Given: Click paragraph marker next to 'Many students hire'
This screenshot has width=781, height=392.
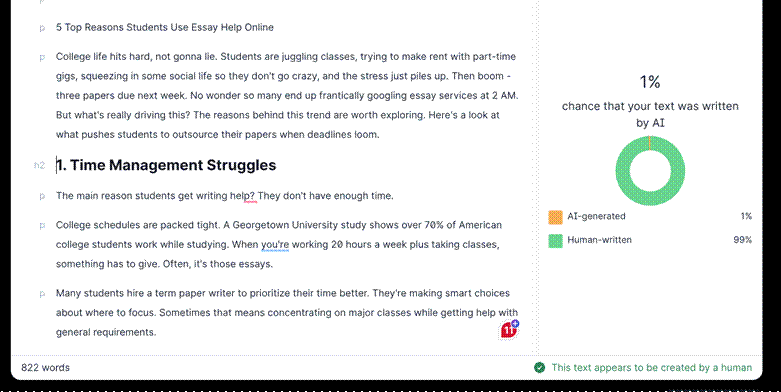Looking at the screenshot, I should coord(42,294).
